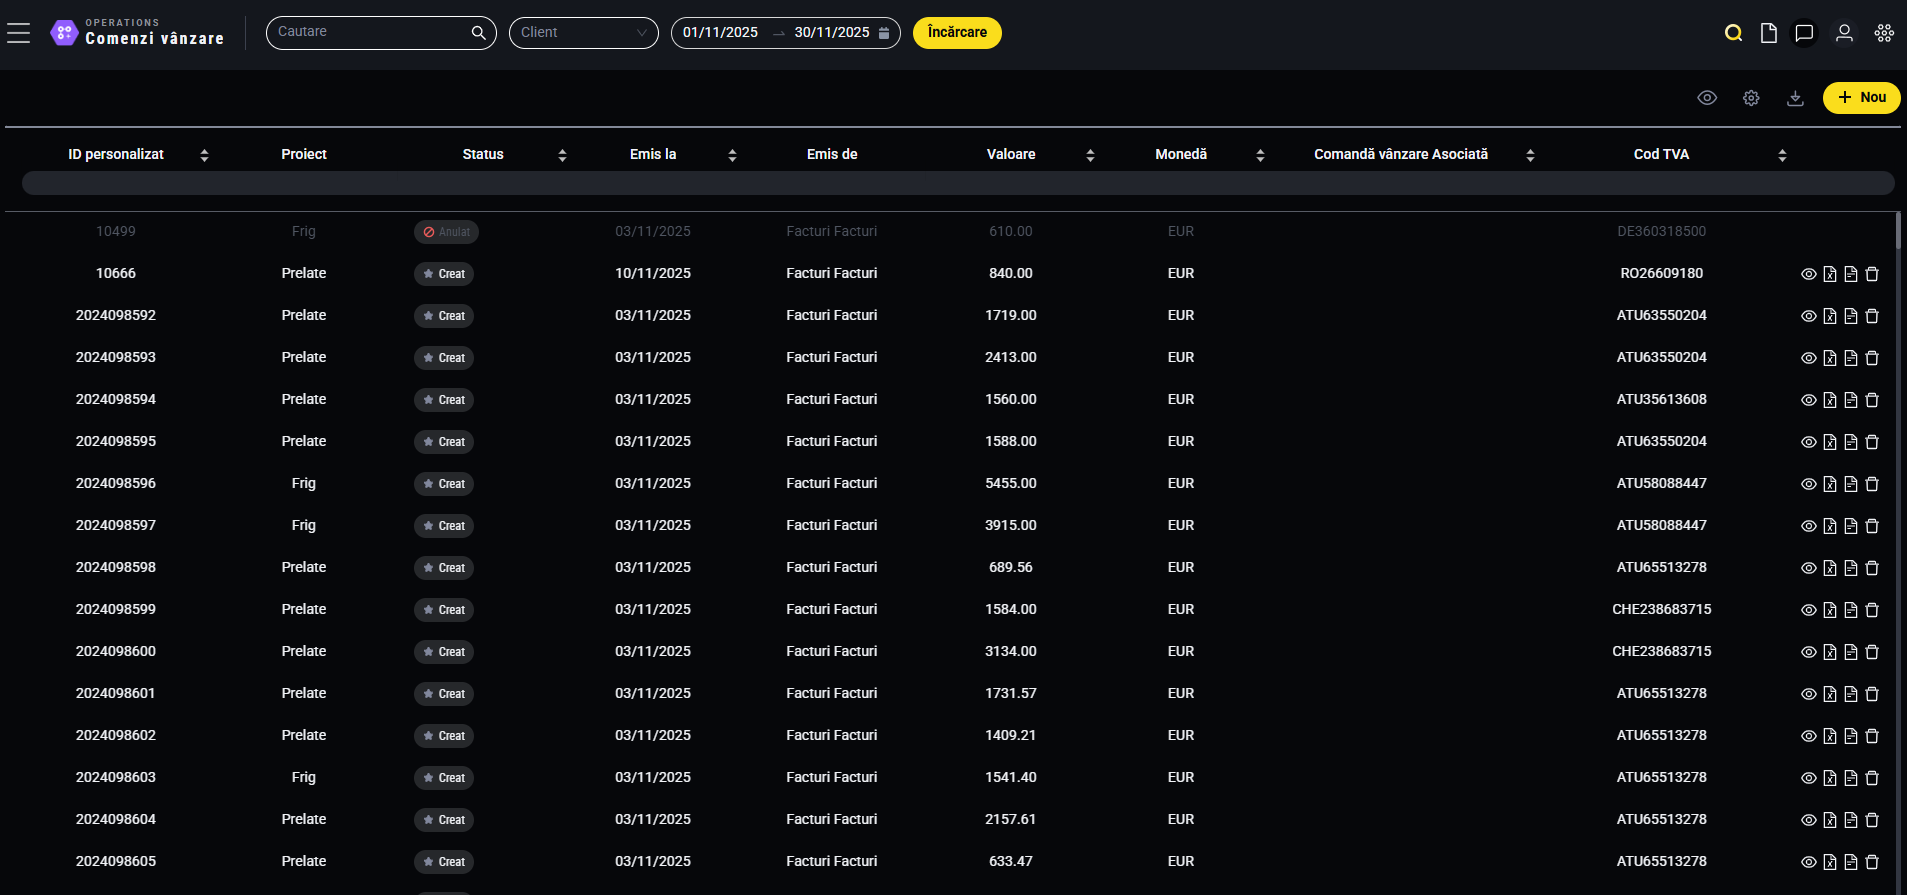Click the magnifier icon in Cautare field
Screen dimensions: 1907x895
[x=478, y=33]
